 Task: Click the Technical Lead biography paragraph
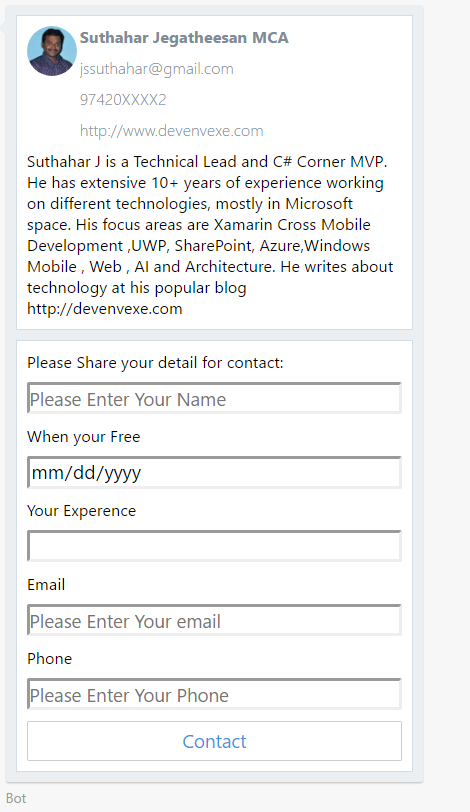coord(210,235)
